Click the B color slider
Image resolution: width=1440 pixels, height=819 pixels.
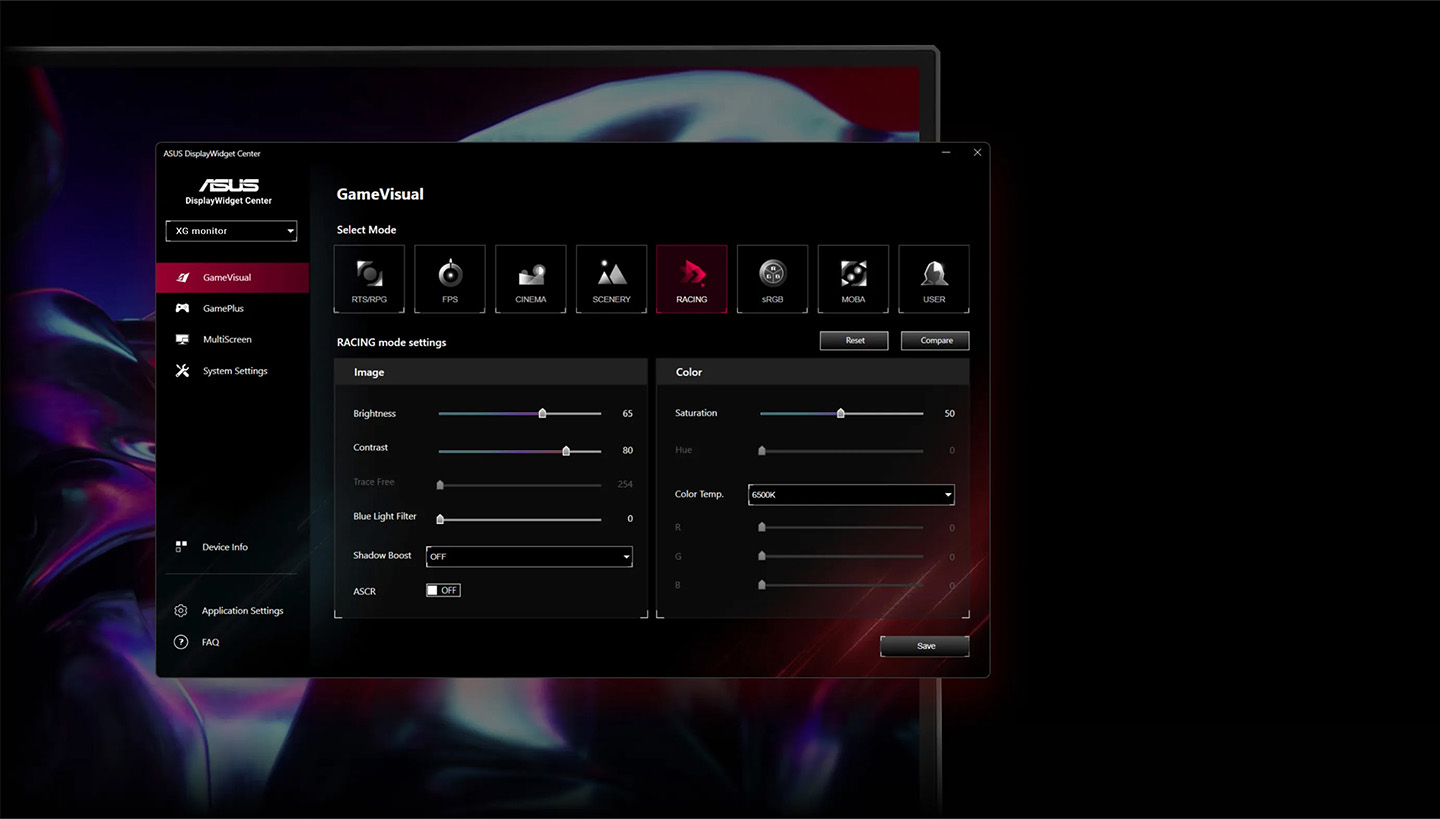point(842,585)
